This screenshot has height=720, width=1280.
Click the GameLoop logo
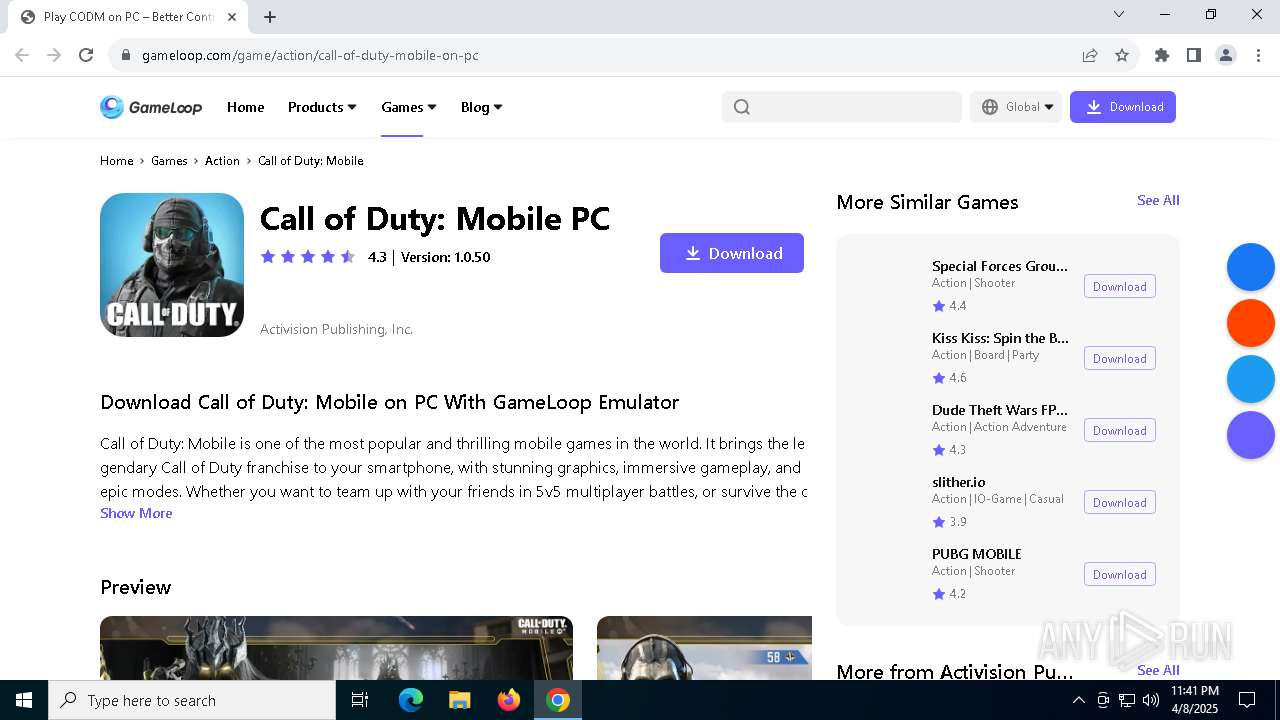151,107
